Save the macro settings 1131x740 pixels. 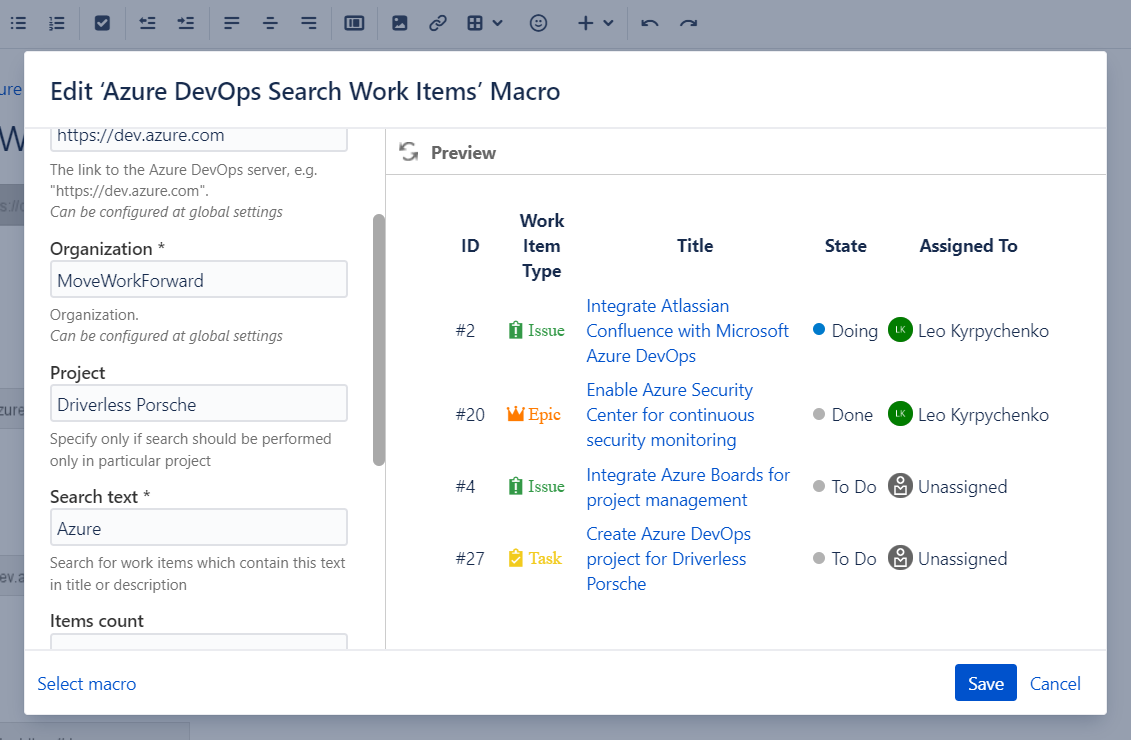point(985,683)
